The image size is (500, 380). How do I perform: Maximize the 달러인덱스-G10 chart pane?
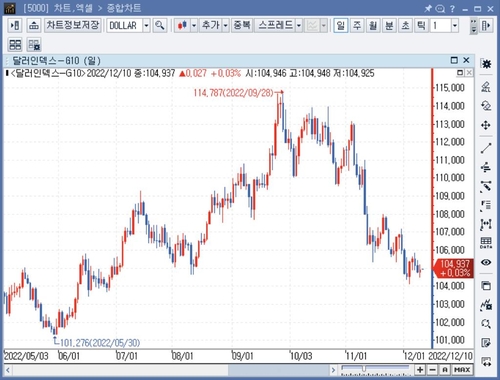pos(454,60)
